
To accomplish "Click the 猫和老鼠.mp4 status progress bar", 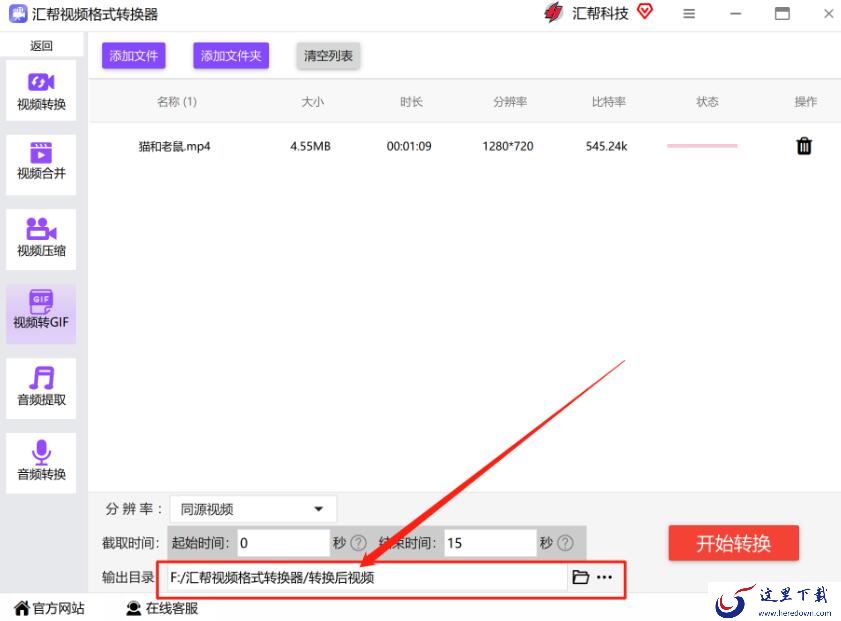I will pos(702,146).
